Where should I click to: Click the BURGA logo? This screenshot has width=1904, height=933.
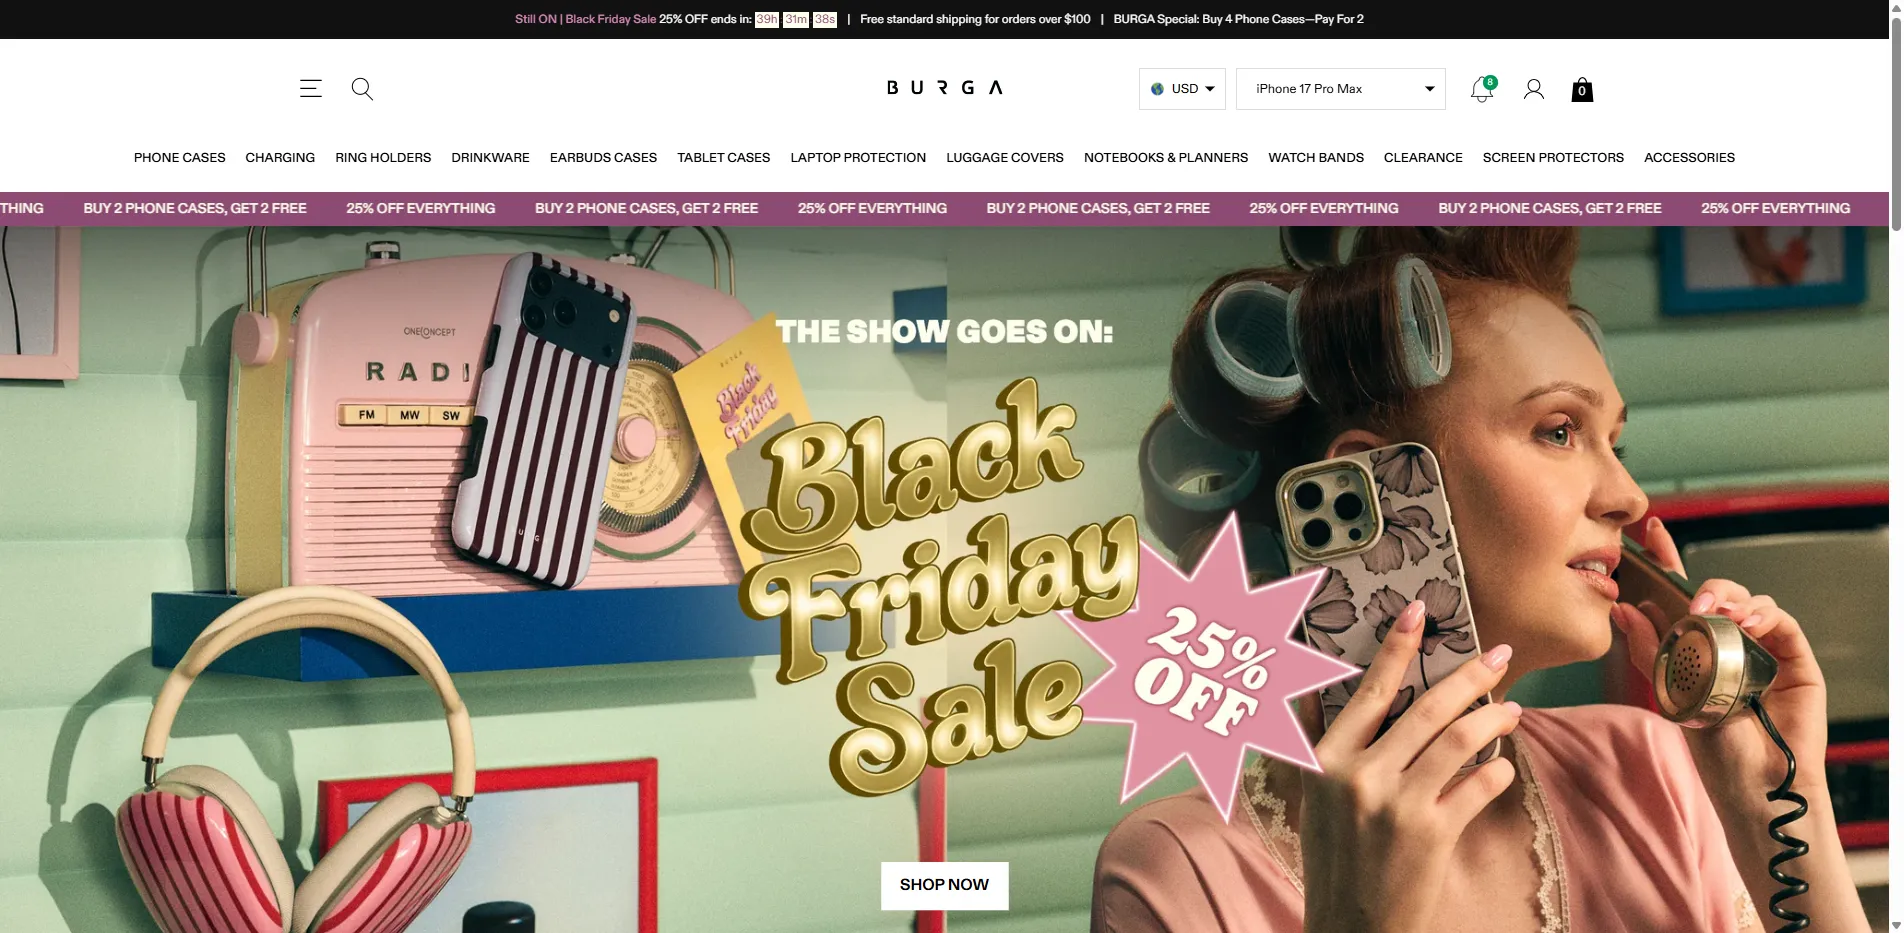(x=944, y=88)
